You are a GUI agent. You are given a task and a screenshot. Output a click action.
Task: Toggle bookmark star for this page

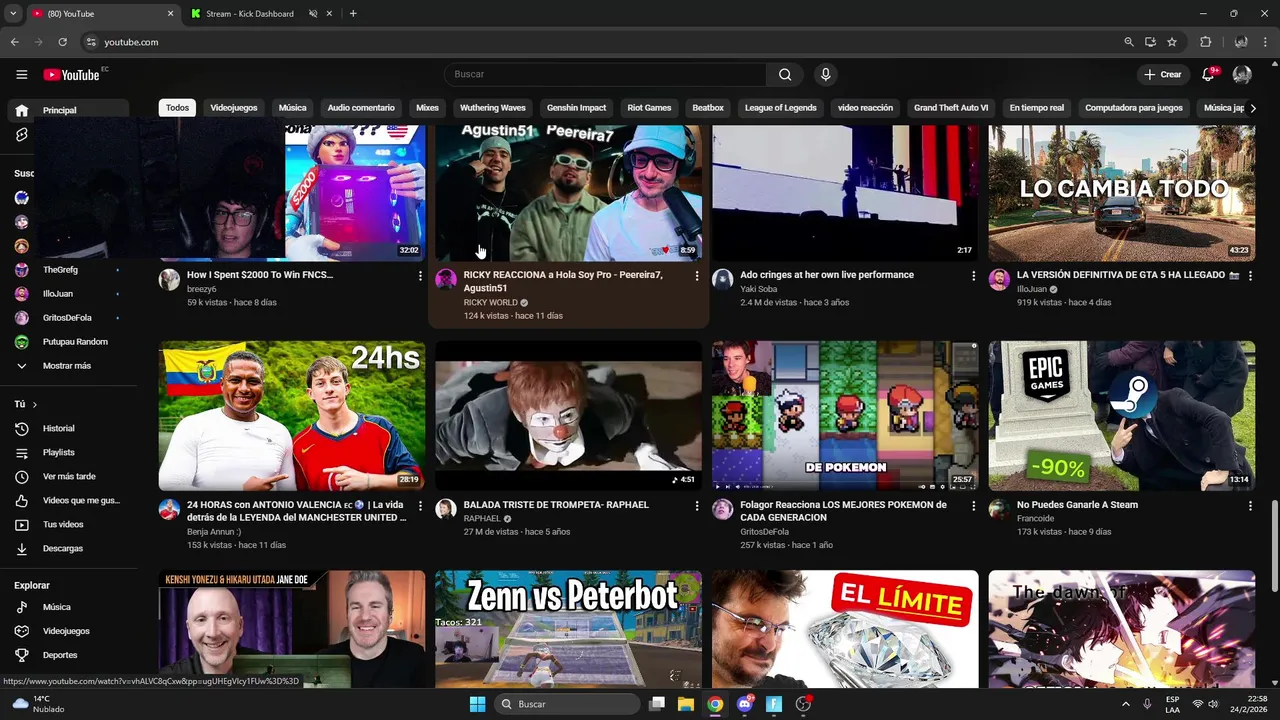[x=1172, y=42]
